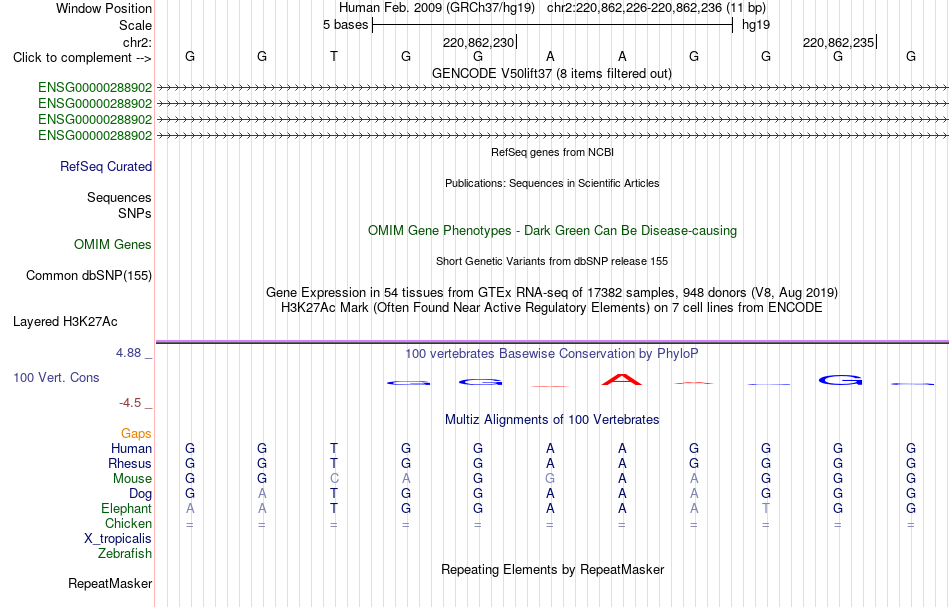The image size is (950, 607).
Task: Click the Rhesus species label
Action: (130, 463)
